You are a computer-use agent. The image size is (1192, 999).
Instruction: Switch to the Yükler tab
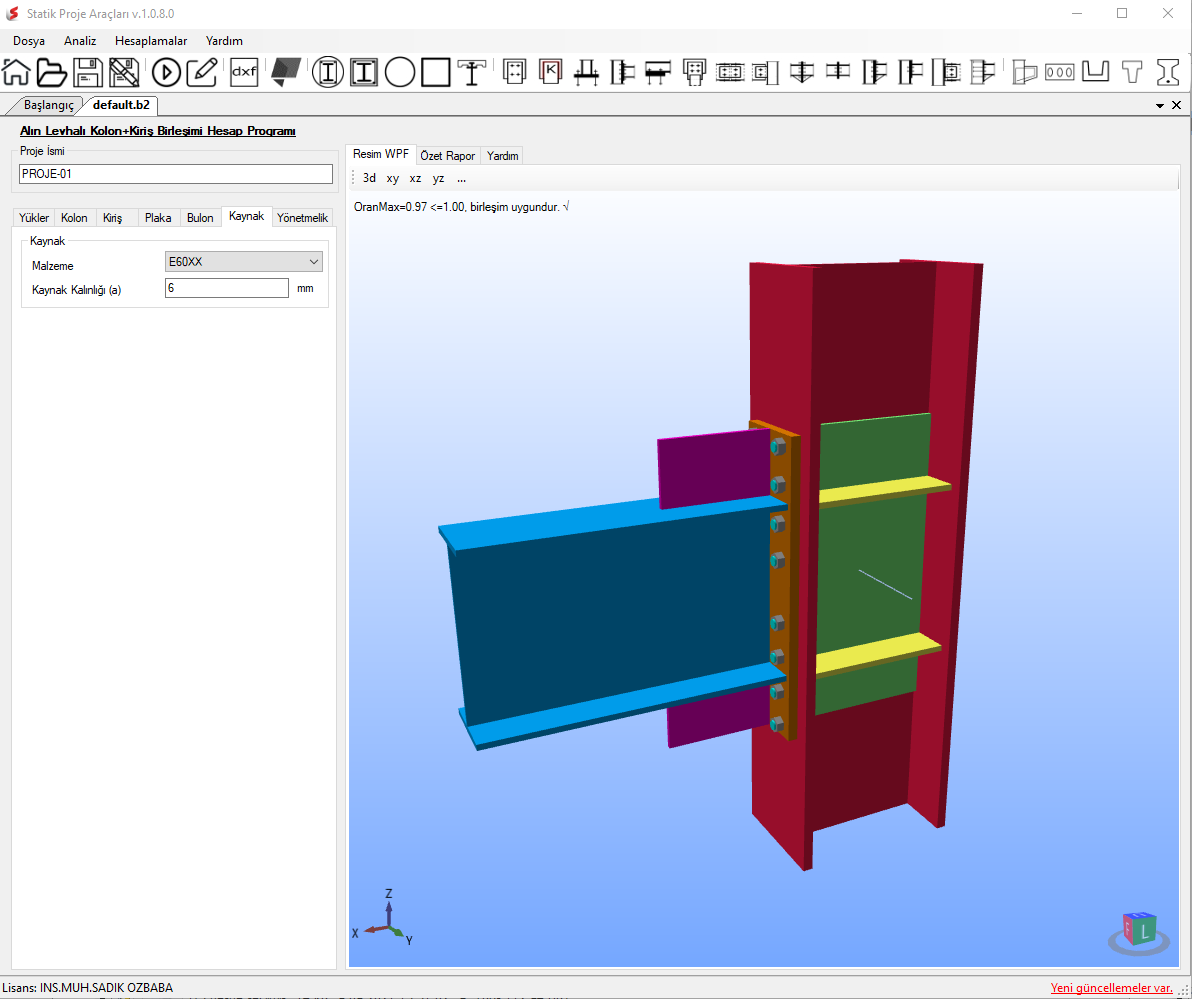pyautogui.click(x=33, y=217)
